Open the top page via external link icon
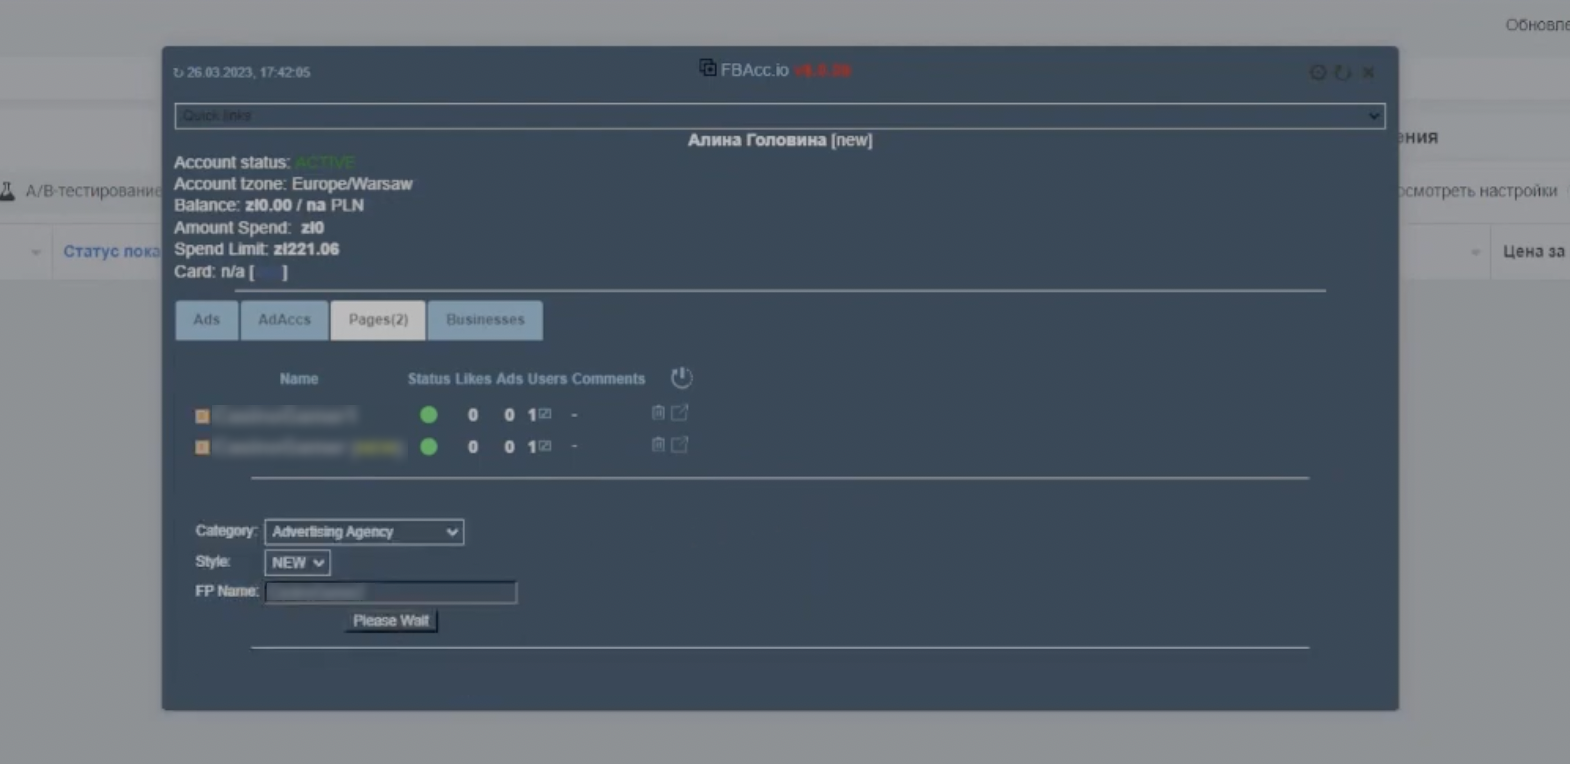Screen dimensions: 1570x764 click(x=679, y=412)
